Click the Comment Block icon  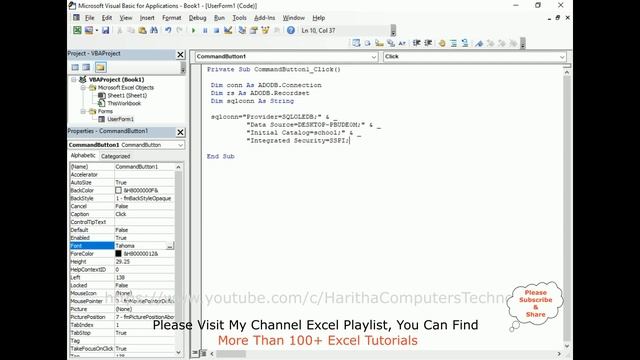(x=453, y=43)
